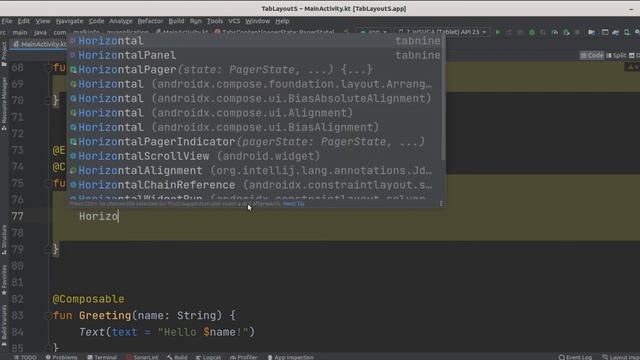Open the Favorites side panel

tap(4, 280)
